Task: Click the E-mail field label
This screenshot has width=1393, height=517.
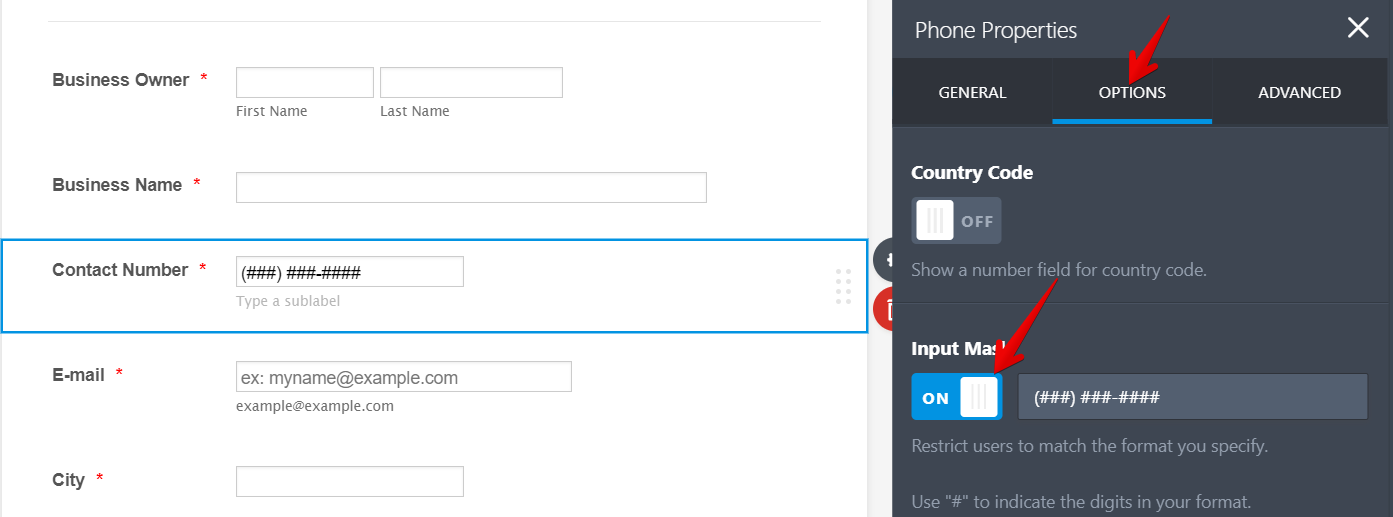Action: tap(79, 375)
